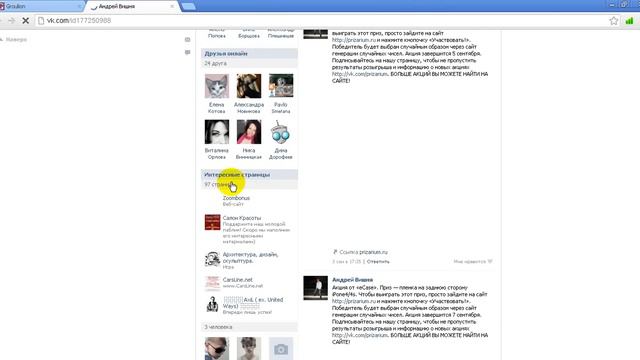
Task: Click the 24 друга count
Action: click(x=216, y=64)
